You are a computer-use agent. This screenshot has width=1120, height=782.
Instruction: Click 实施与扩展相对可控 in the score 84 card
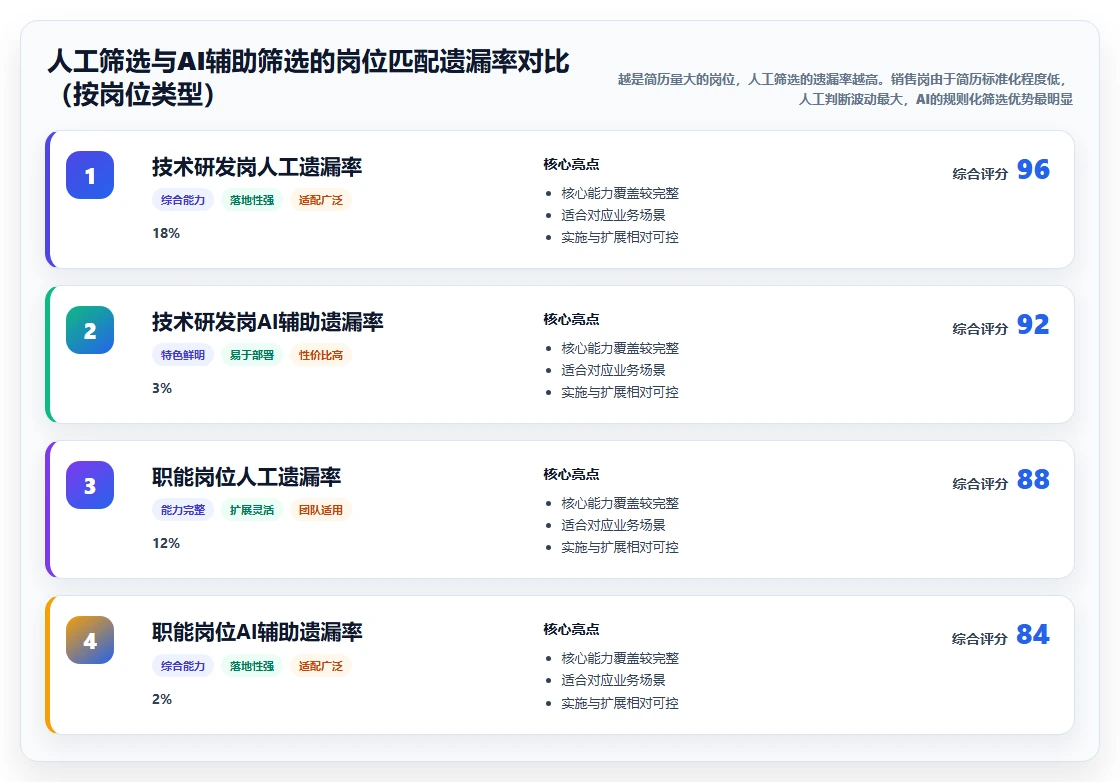coord(620,703)
